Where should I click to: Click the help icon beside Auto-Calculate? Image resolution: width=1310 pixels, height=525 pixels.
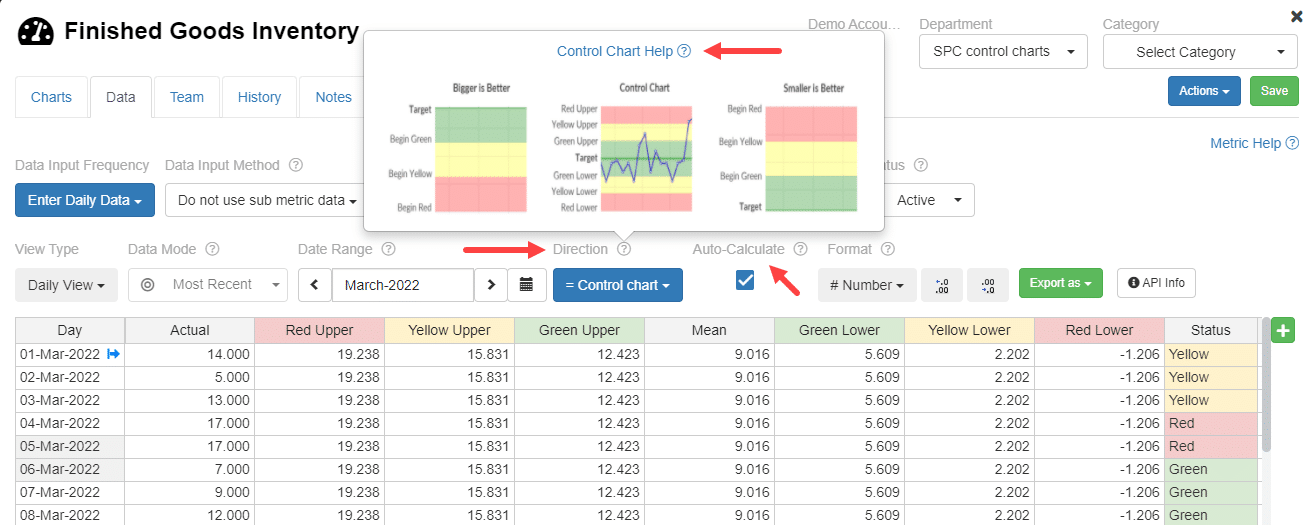(800, 249)
